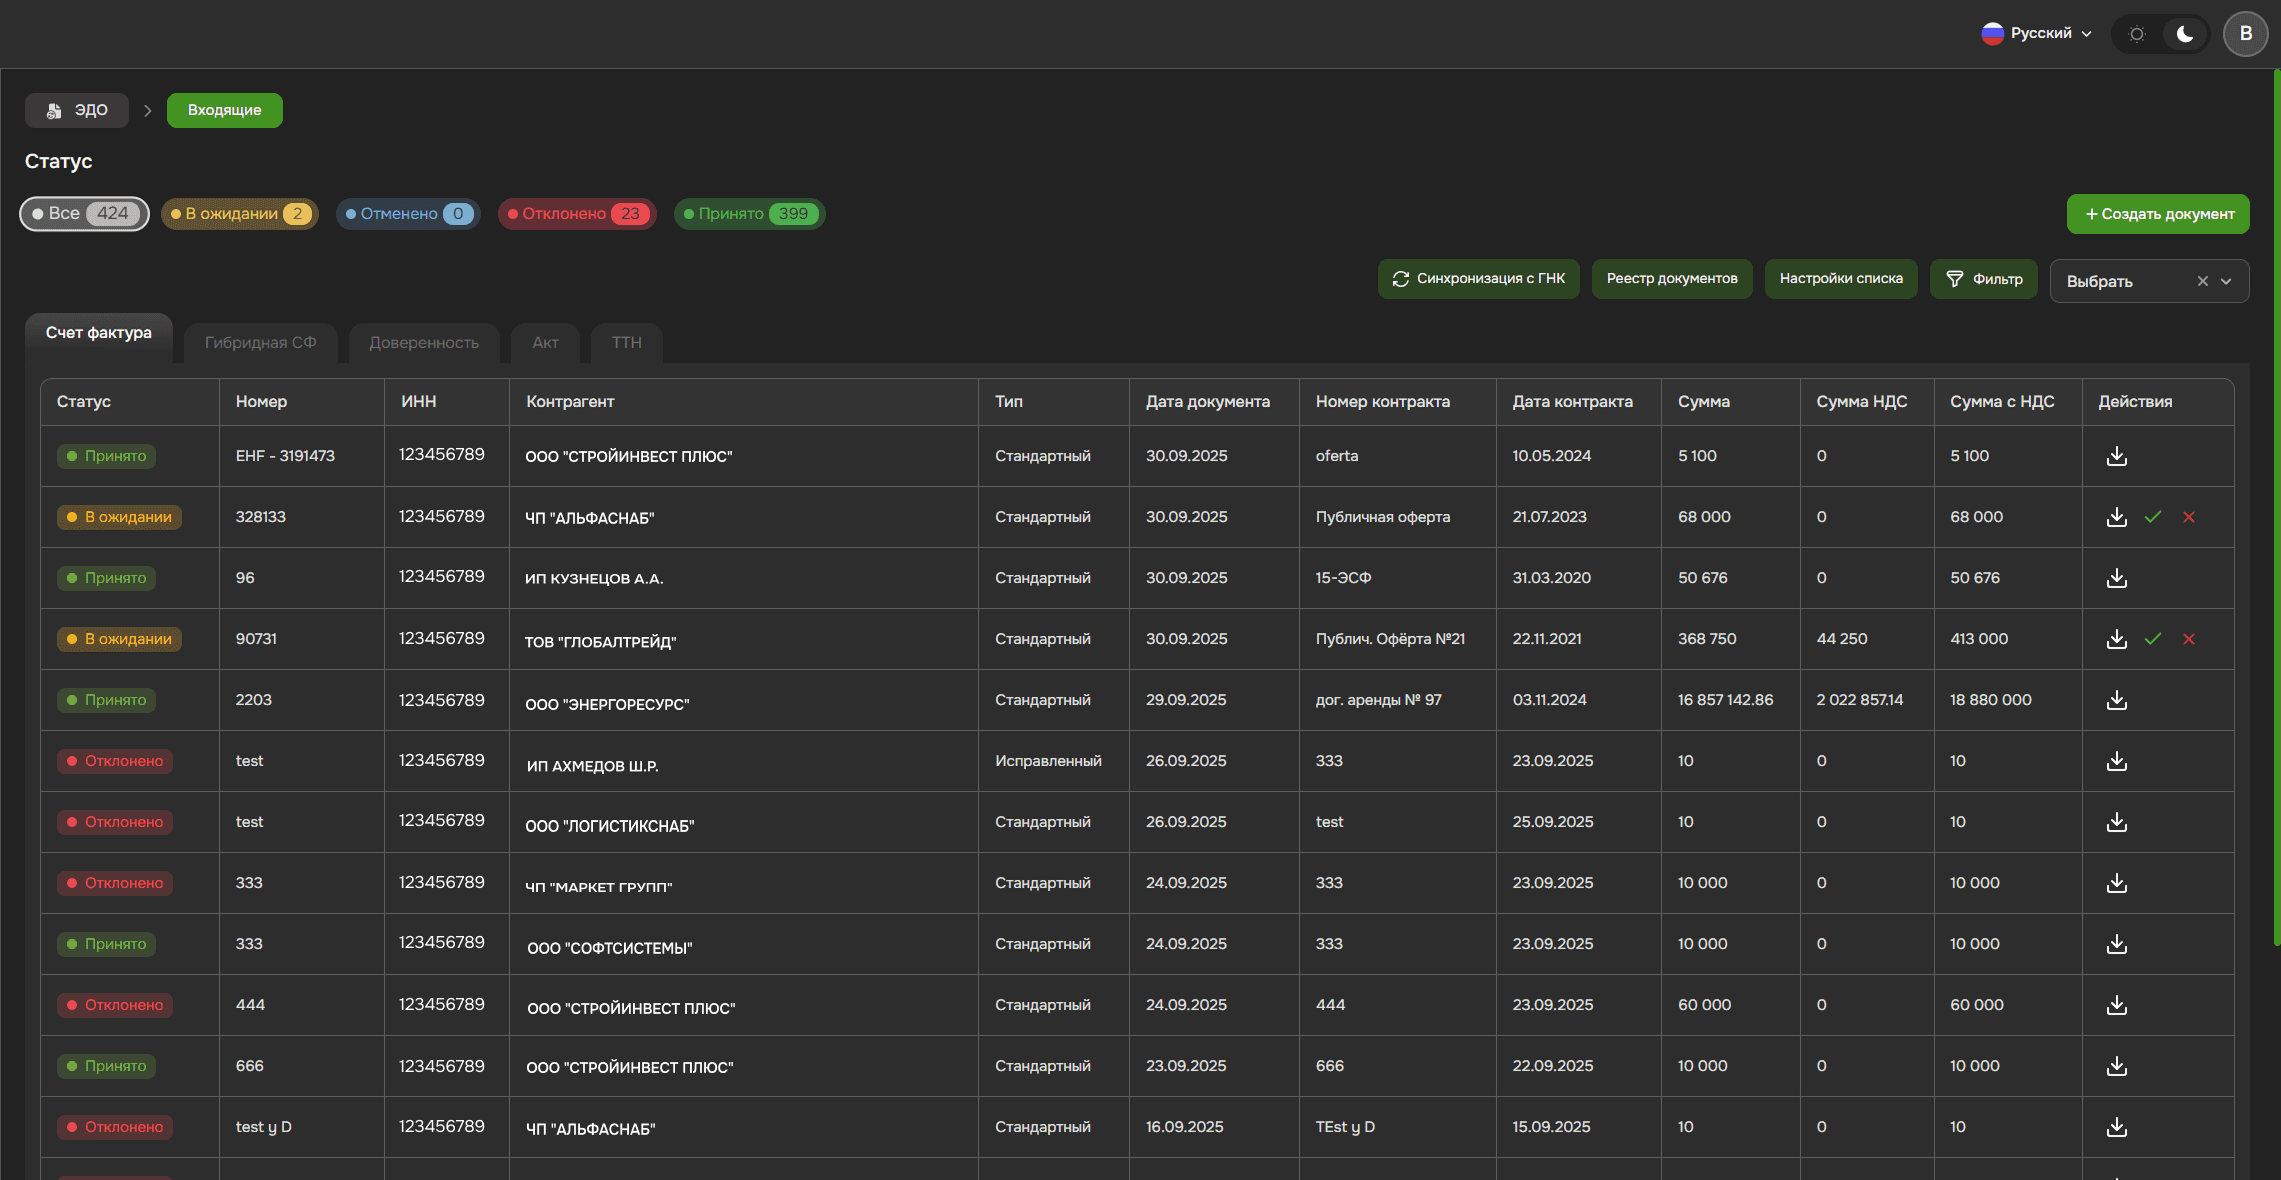Switch to Гибридная СФ tab
Image resolution: width=2281 pixels, height=1180 pixels.
(x=260, y=343)
